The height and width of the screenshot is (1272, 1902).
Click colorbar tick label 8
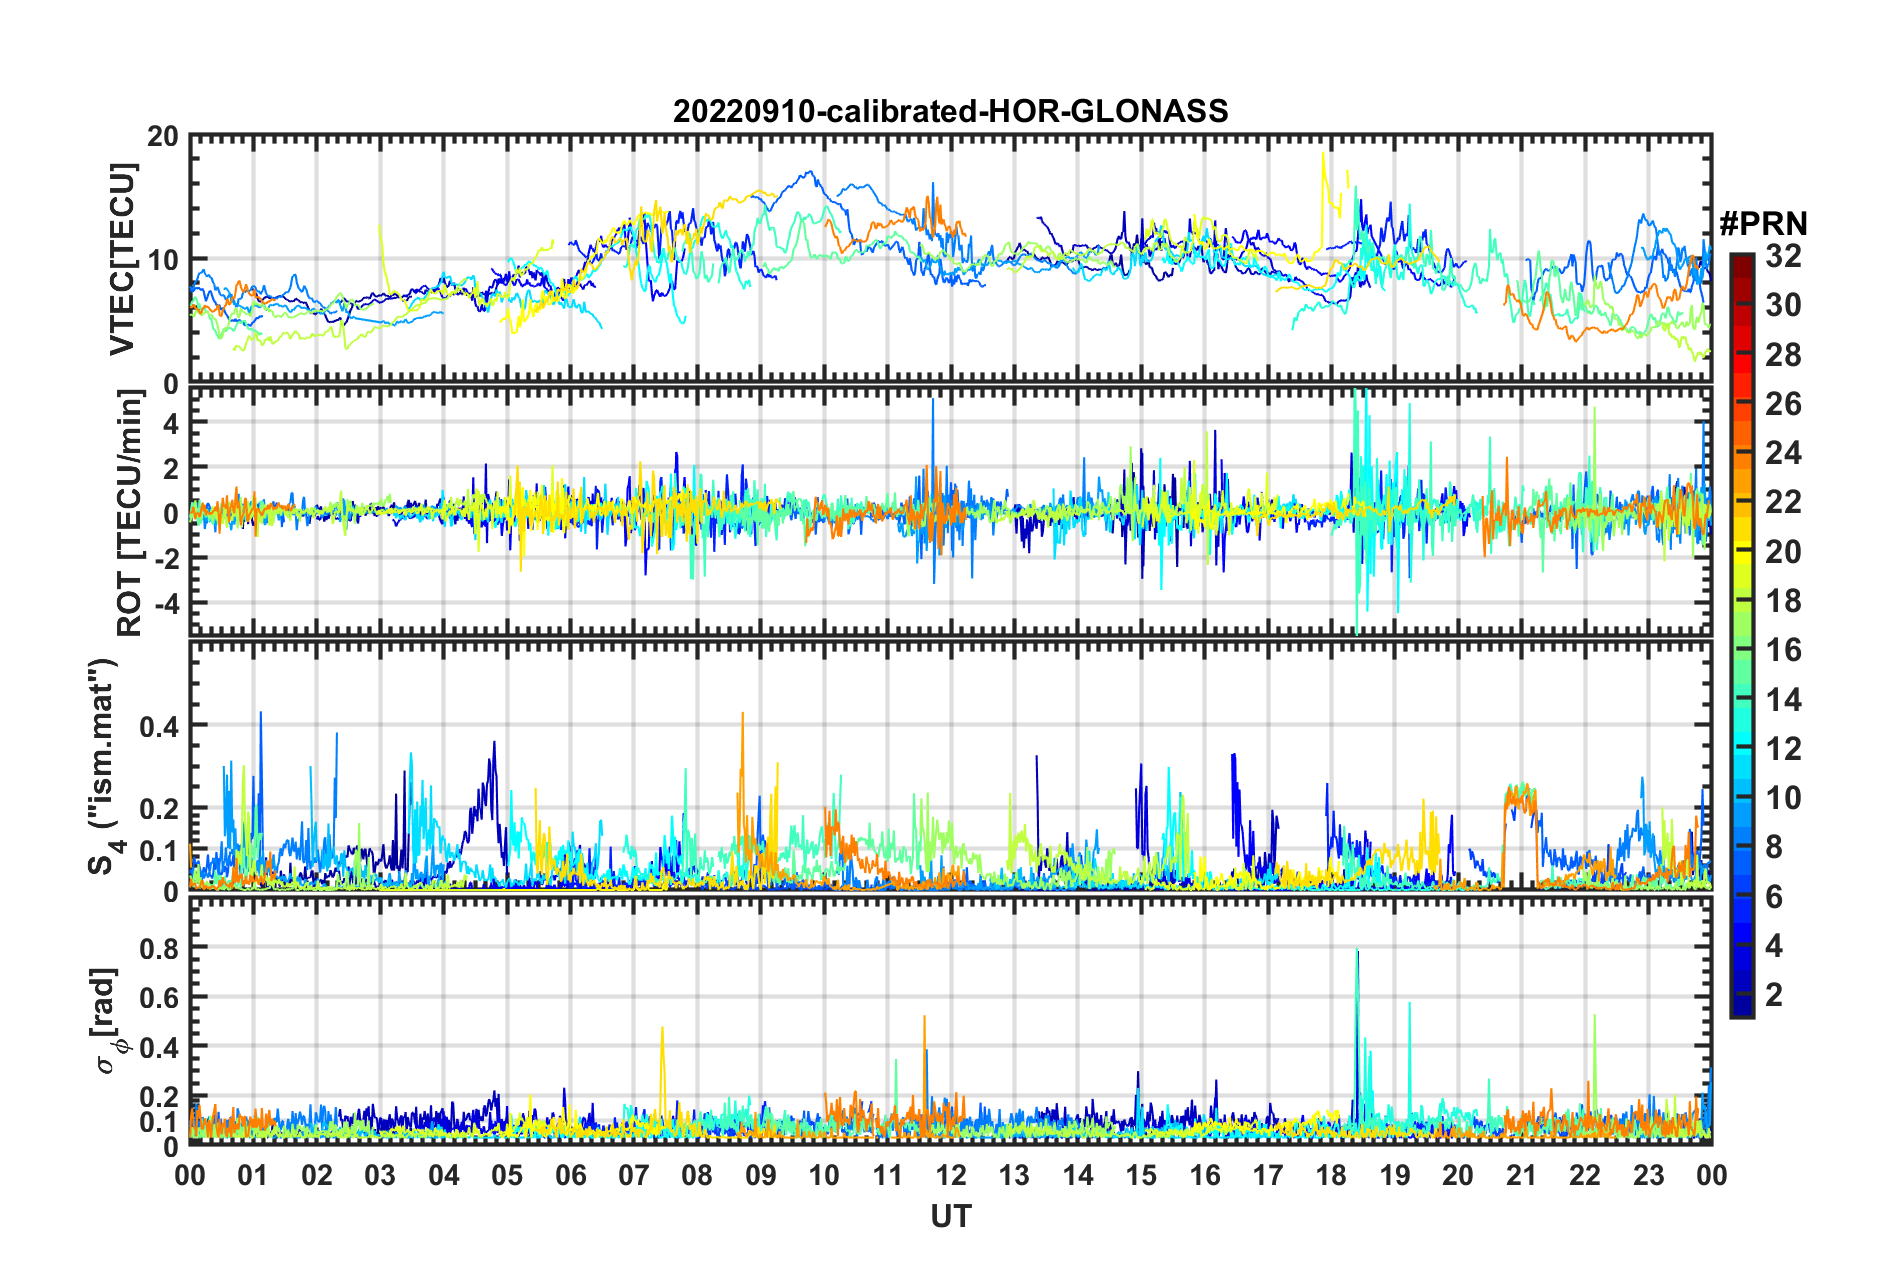point(1774,847)
